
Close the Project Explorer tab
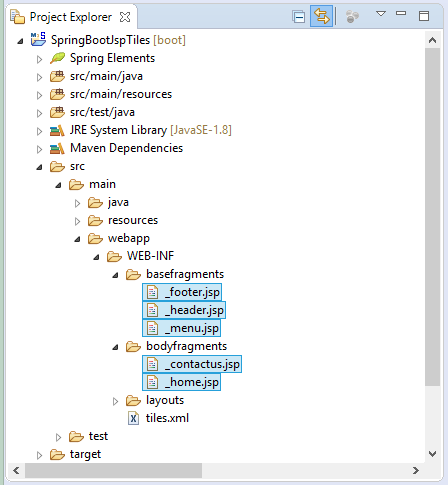[125, 17]
